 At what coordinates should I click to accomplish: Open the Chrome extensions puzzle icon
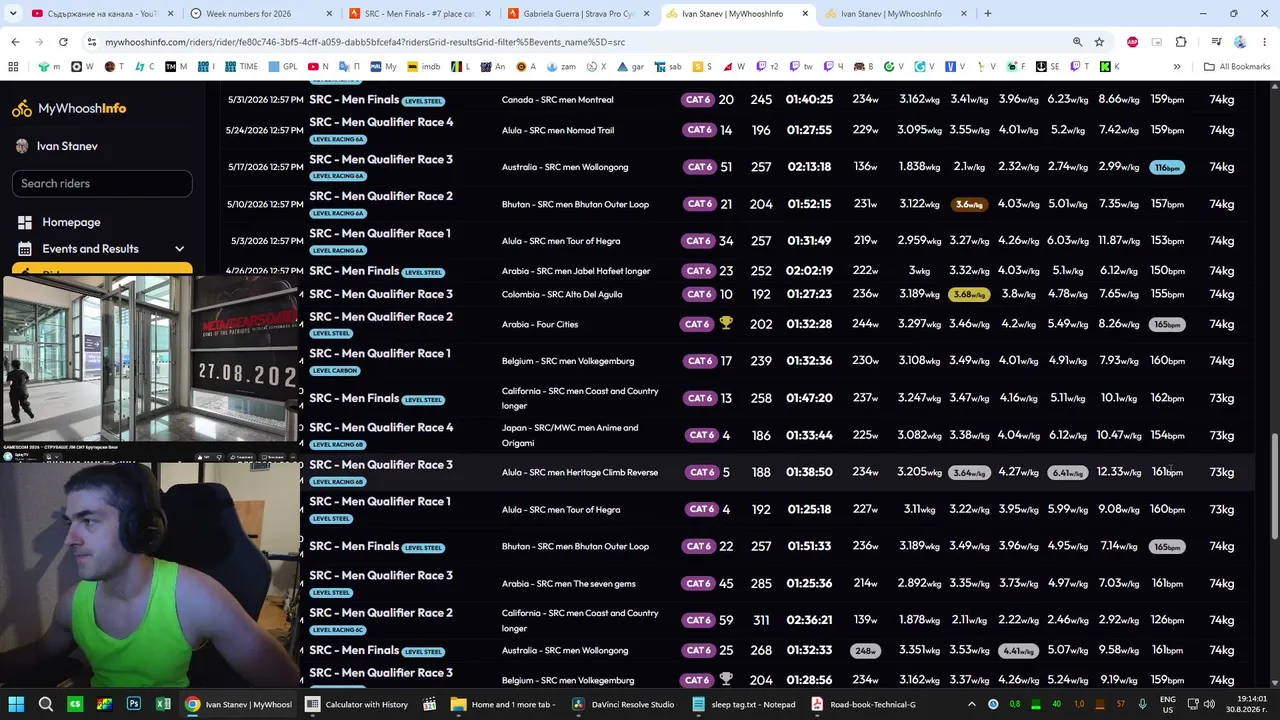coord(1181,42)
